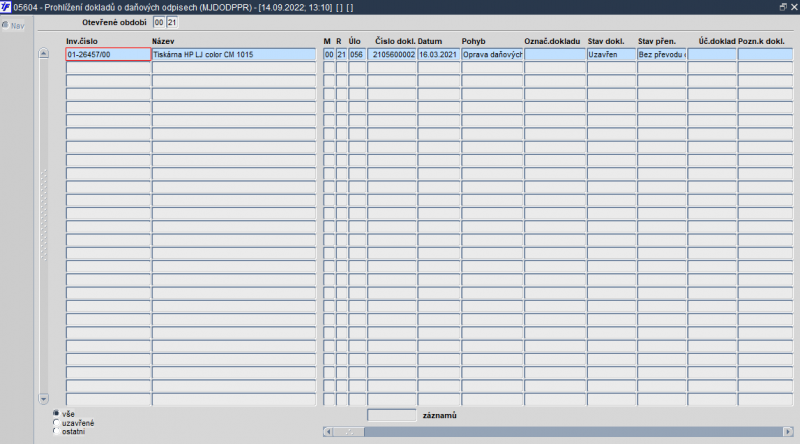Select the 'uzavřené' radio button
Screen dimensions: 800x444
tap(56, 423)
